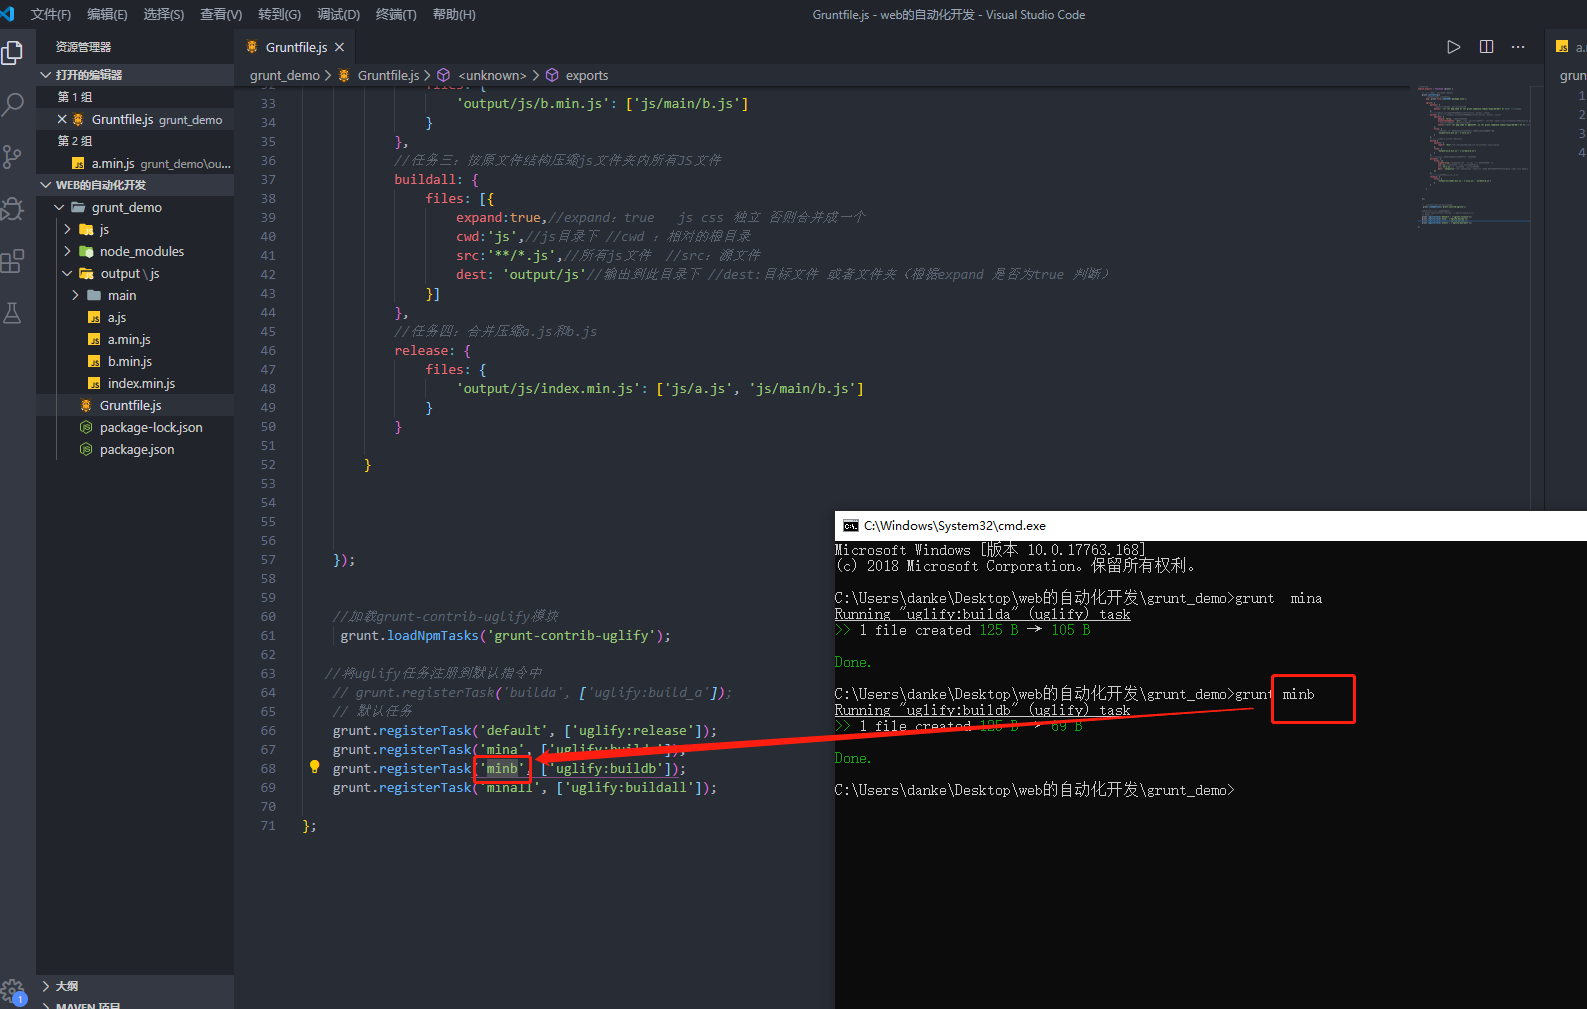Close Gruntfile.js in the open editors list
The width and height of the screenshot is (1587, 1009).
62,119
